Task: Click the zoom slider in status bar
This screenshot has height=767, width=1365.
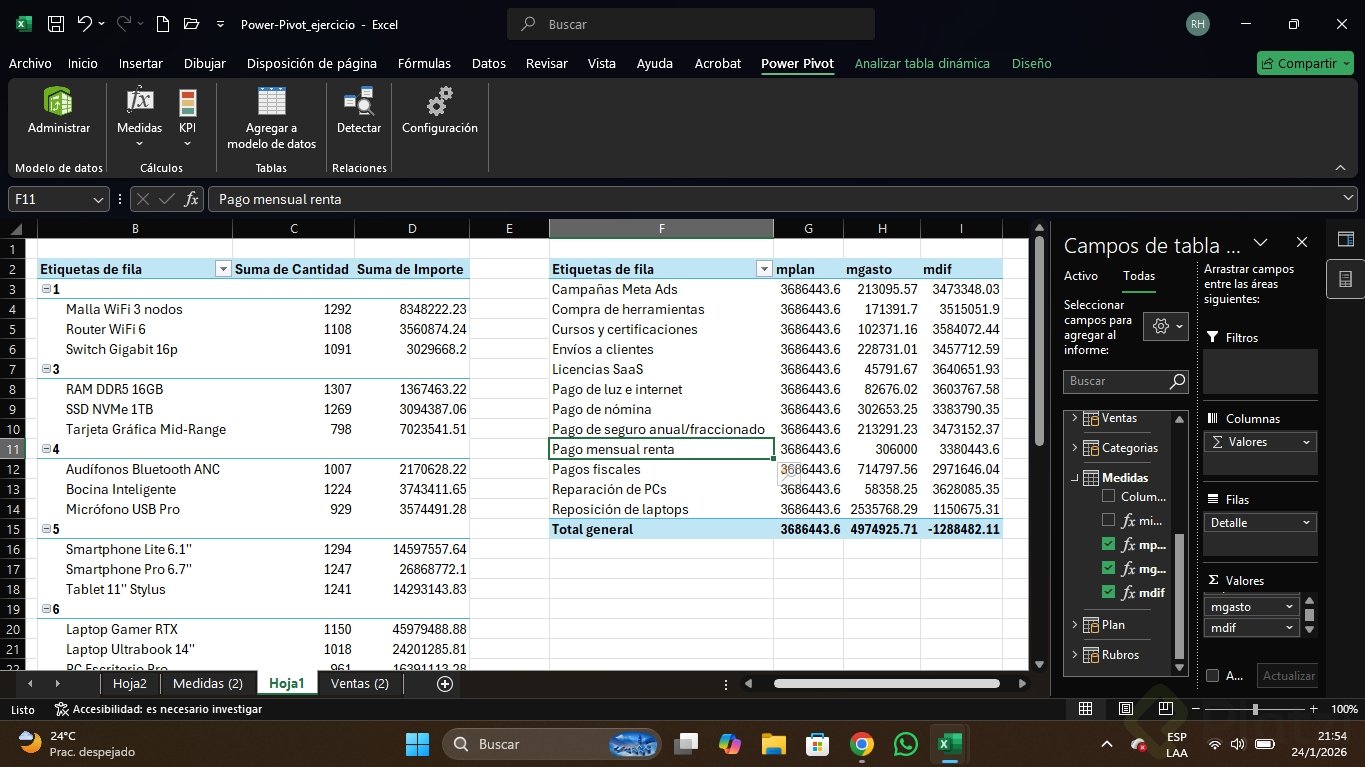Action: [1255, 709]
